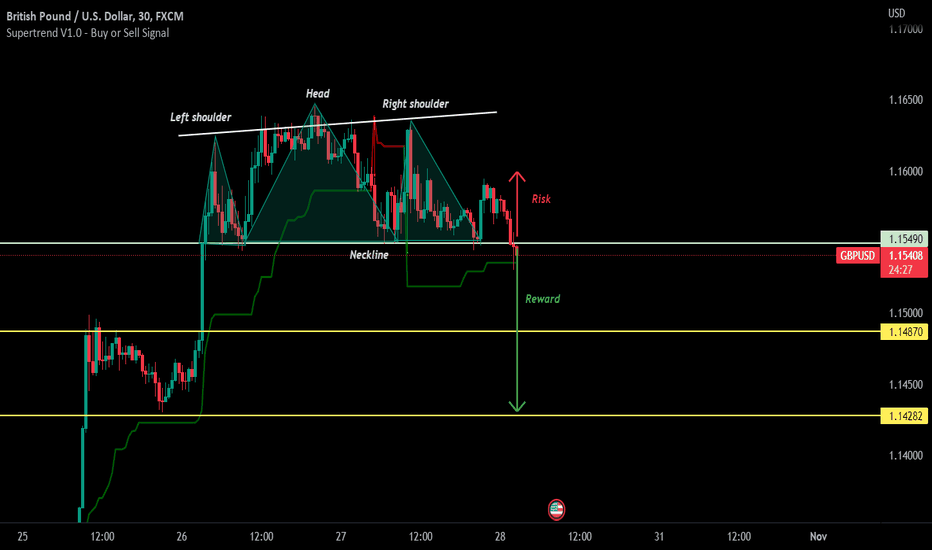Click the 1.15000 price axis tick
The image size is (932, 550).
tap(906, 313)
